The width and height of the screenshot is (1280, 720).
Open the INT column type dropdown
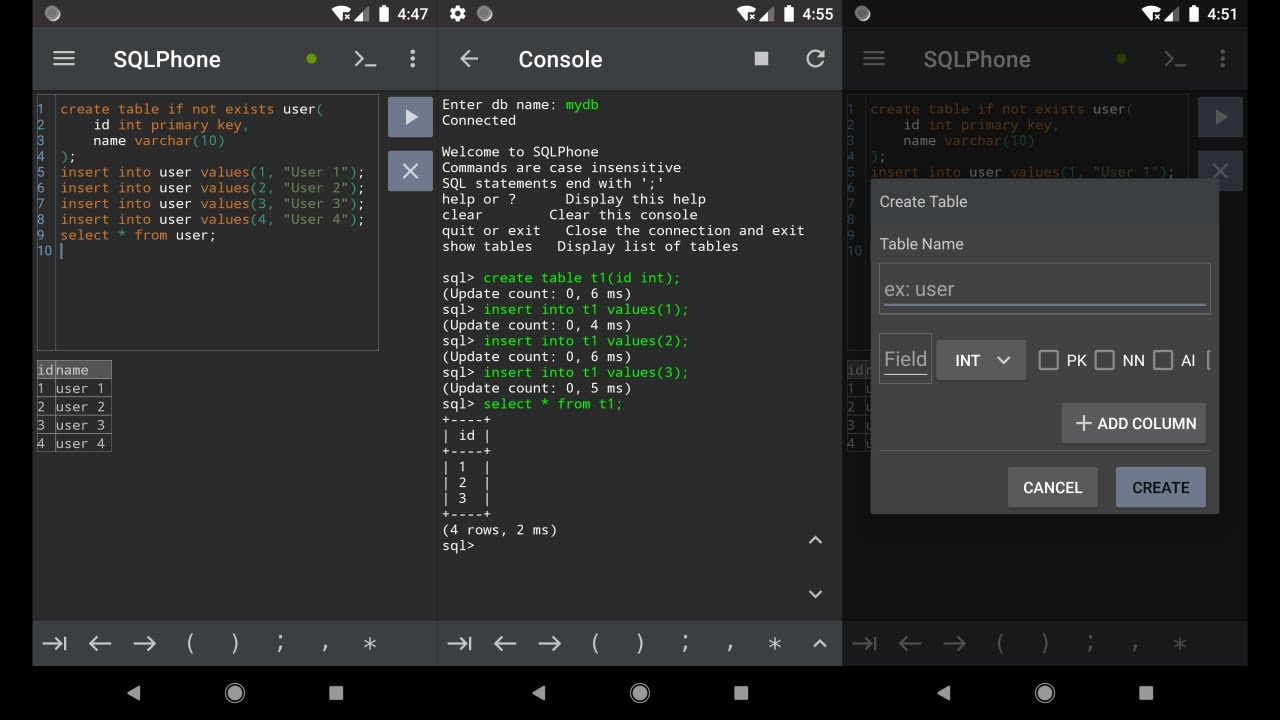[x=981, y=360]
